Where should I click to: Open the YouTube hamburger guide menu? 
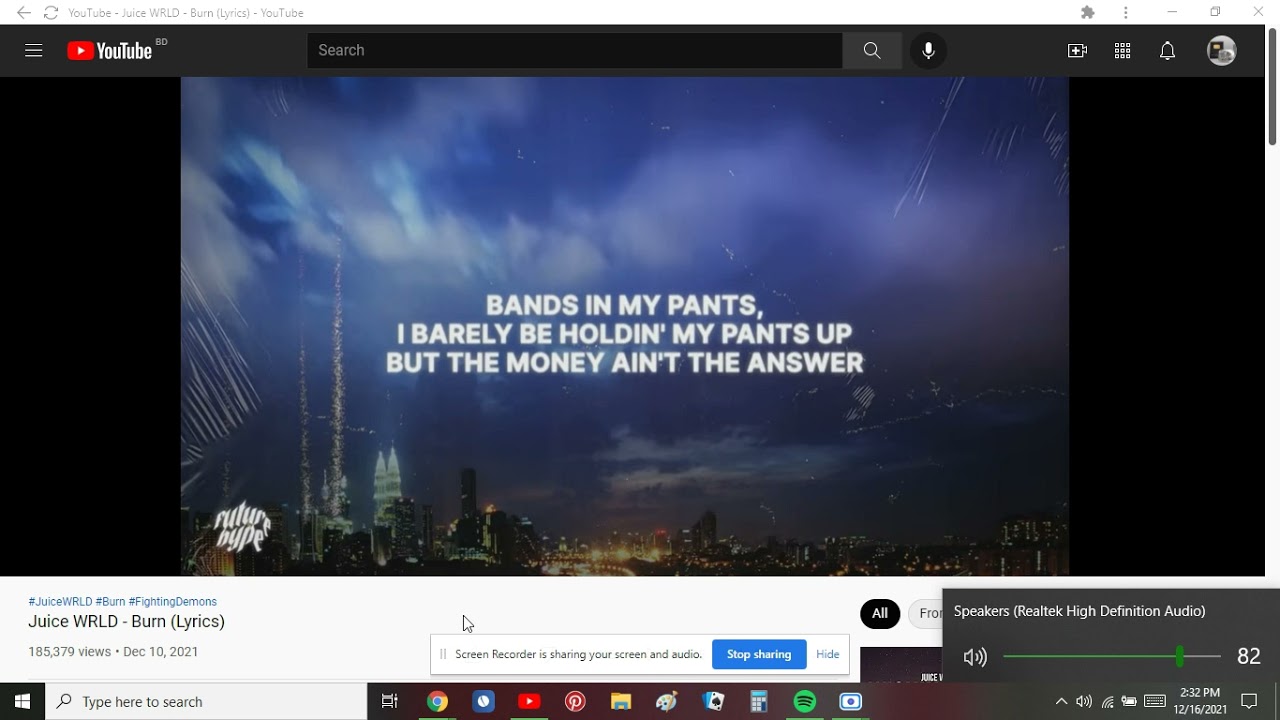(x=34, y=50)
